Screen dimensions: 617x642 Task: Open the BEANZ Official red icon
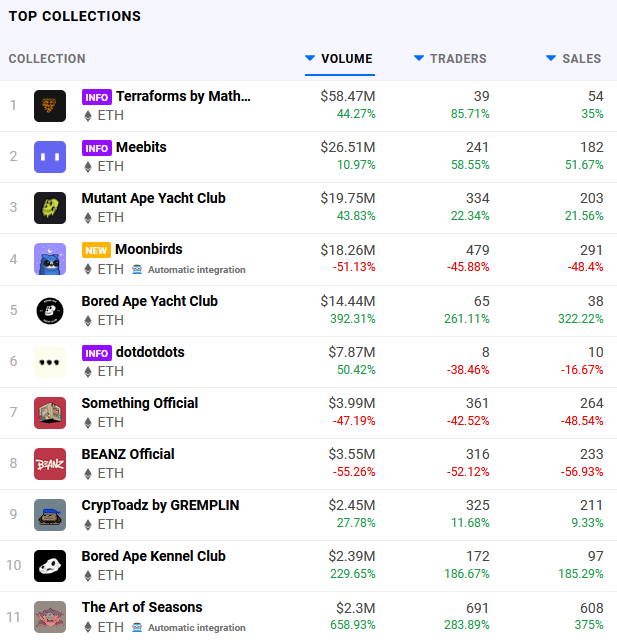coord(50,464)
